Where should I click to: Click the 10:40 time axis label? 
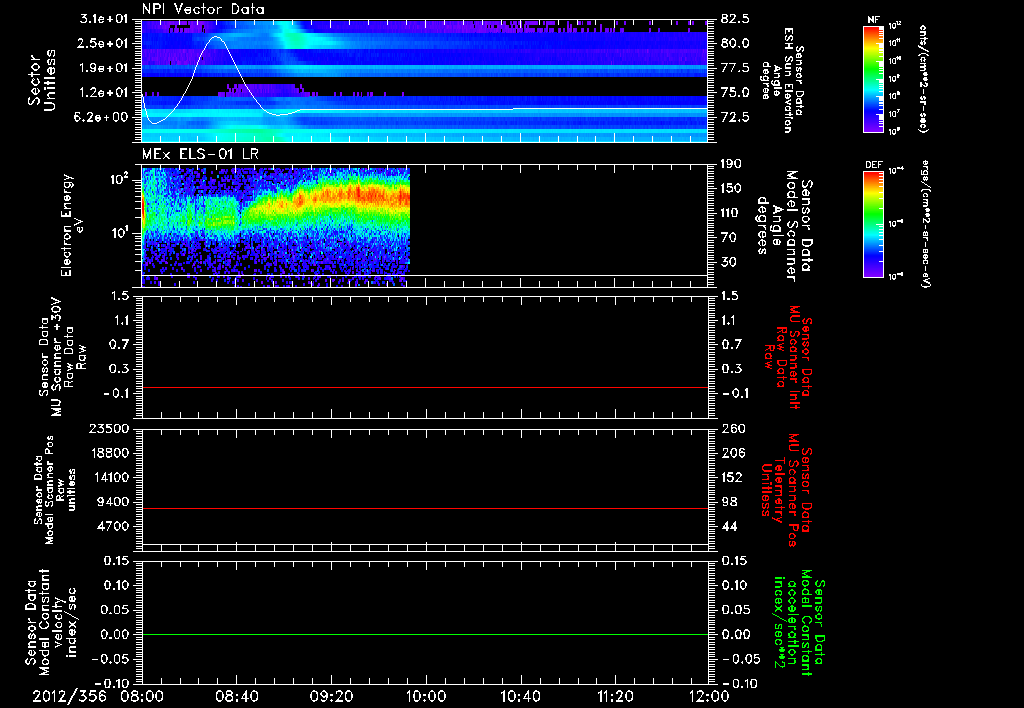coord(520,696)
